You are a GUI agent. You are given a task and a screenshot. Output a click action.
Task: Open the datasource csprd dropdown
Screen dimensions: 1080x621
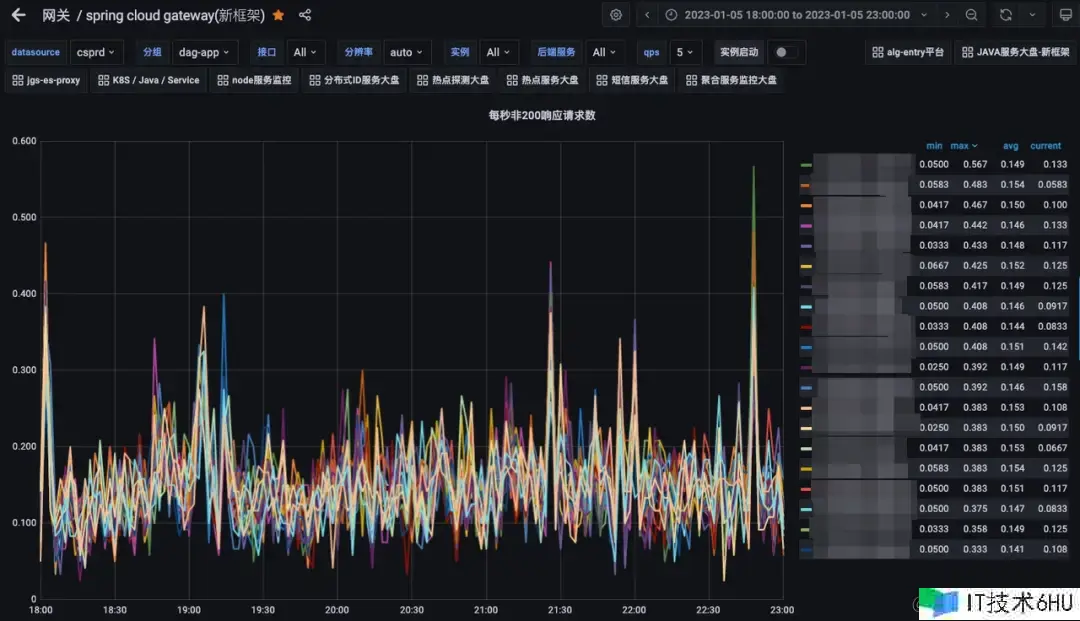(x=95, y=52)
